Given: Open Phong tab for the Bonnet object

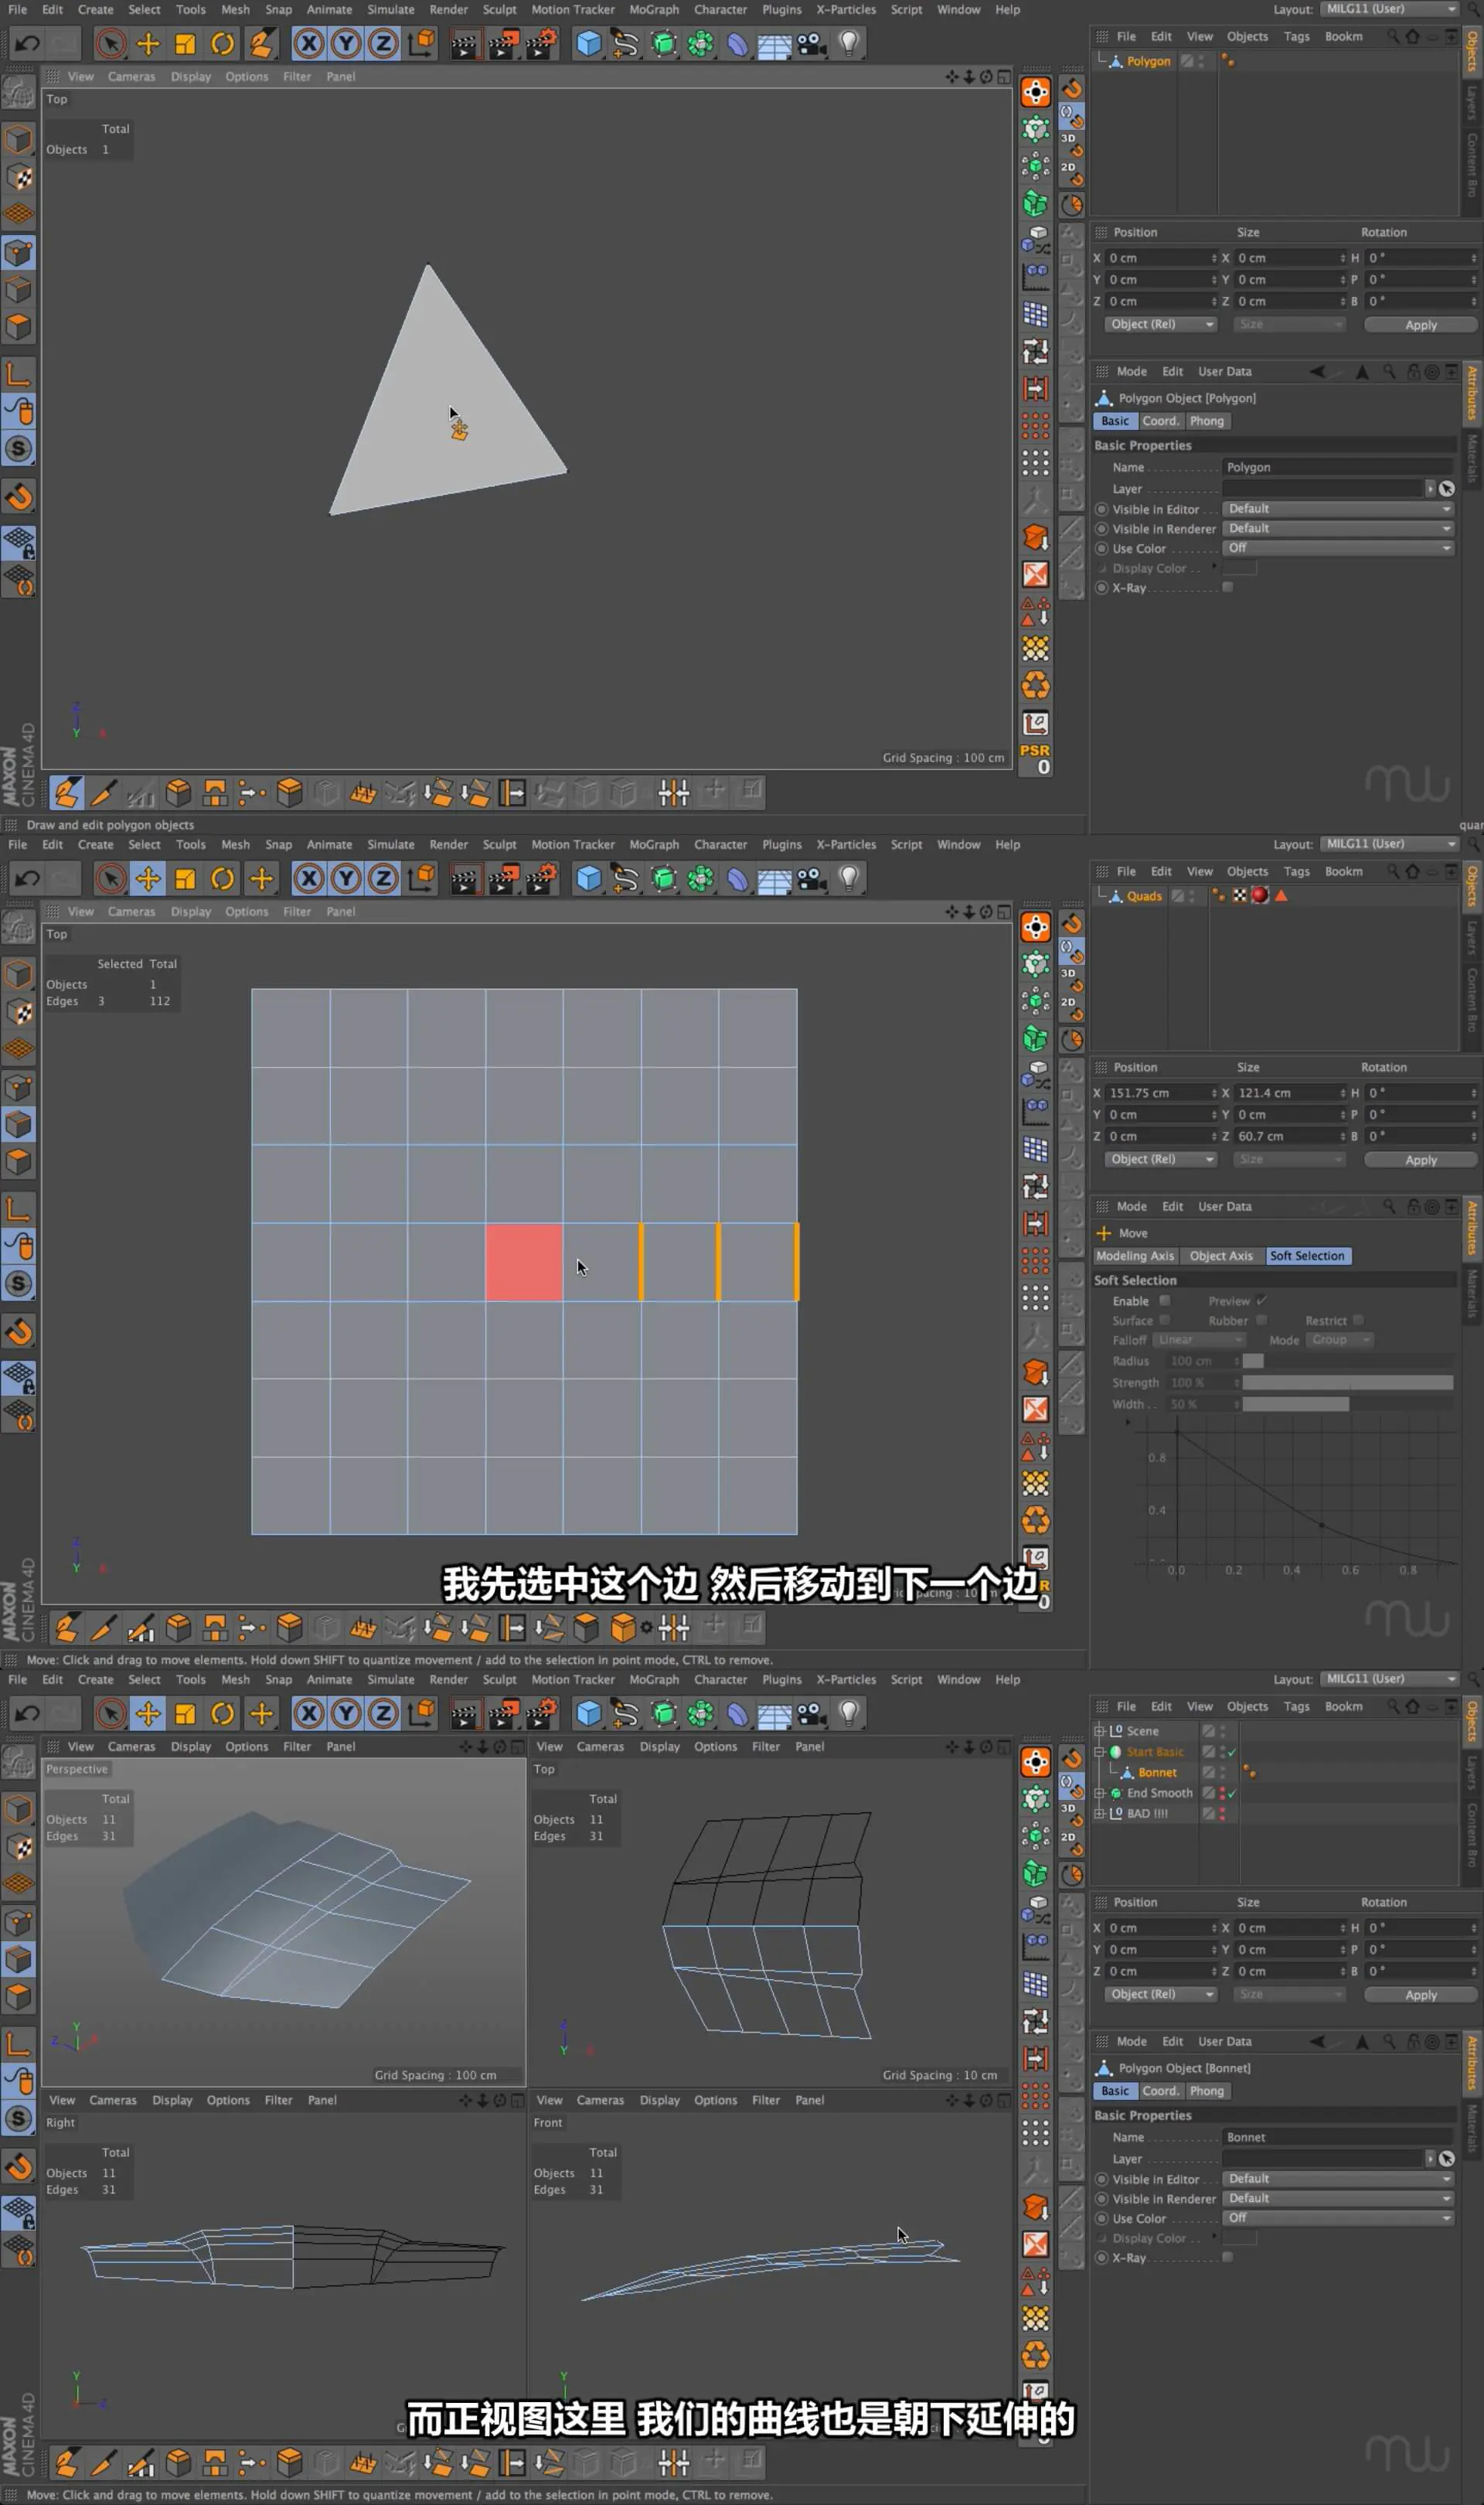Looking at the screenshot, I should tap(1206, 2090).
